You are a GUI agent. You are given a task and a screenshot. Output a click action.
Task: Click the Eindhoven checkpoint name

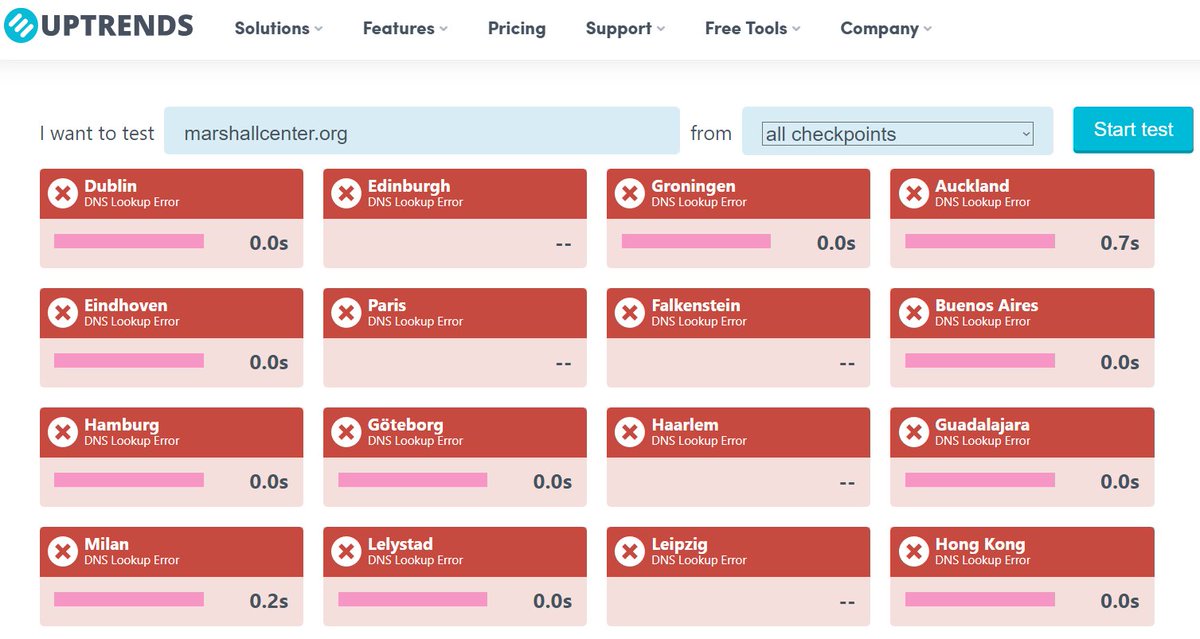coord(126,305)
